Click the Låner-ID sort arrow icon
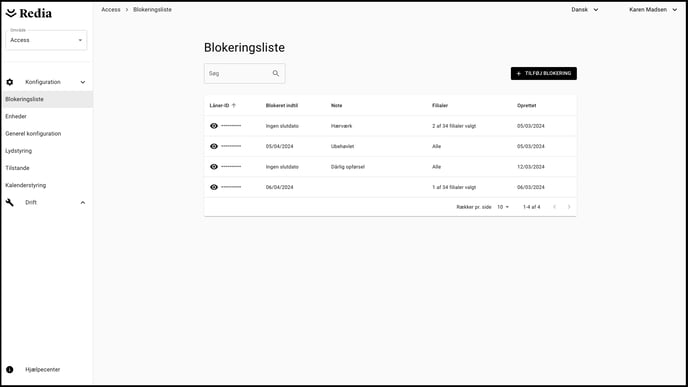This screenshot has height=387, width=688. [x=234, y=105]
